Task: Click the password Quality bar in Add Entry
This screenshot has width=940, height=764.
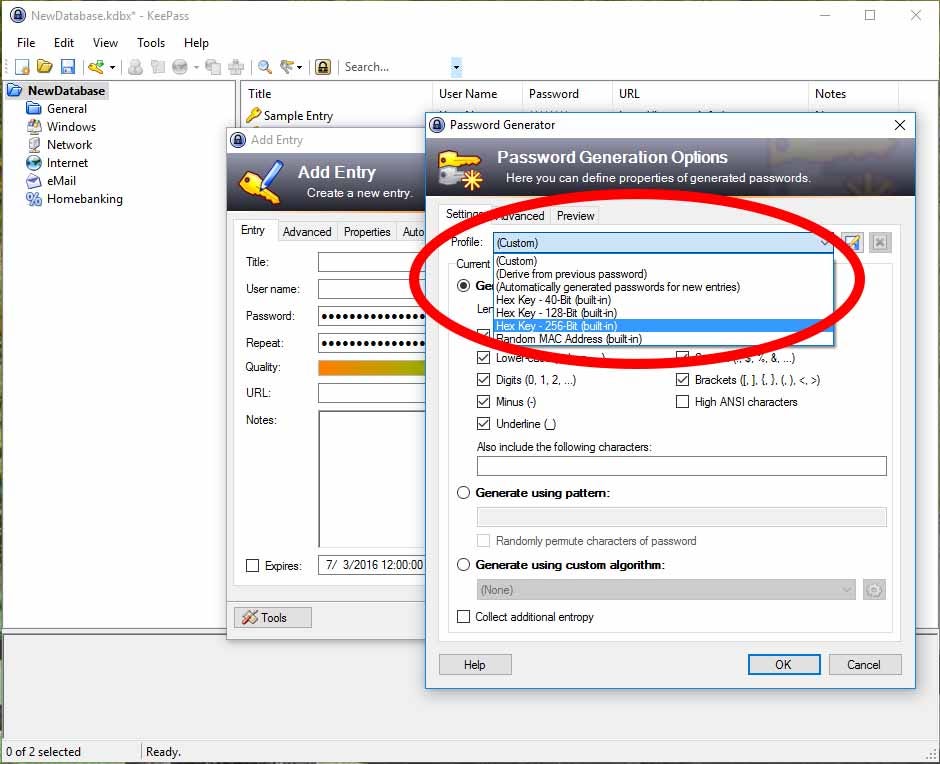Action: (x=372, y=367)
